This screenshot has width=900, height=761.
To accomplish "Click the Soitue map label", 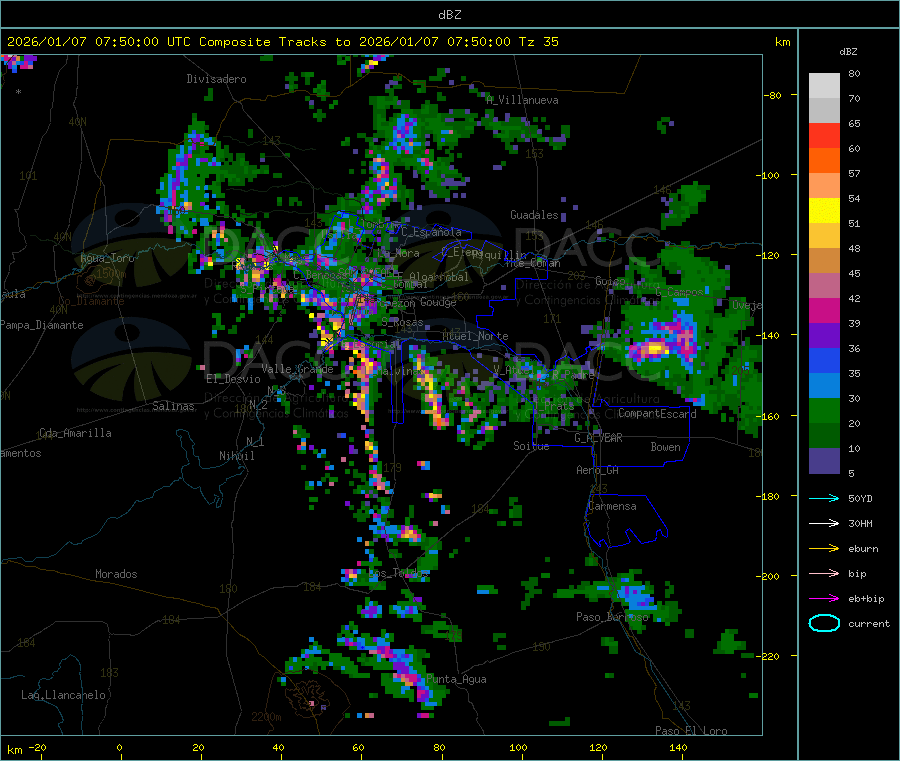I will 531,446.
